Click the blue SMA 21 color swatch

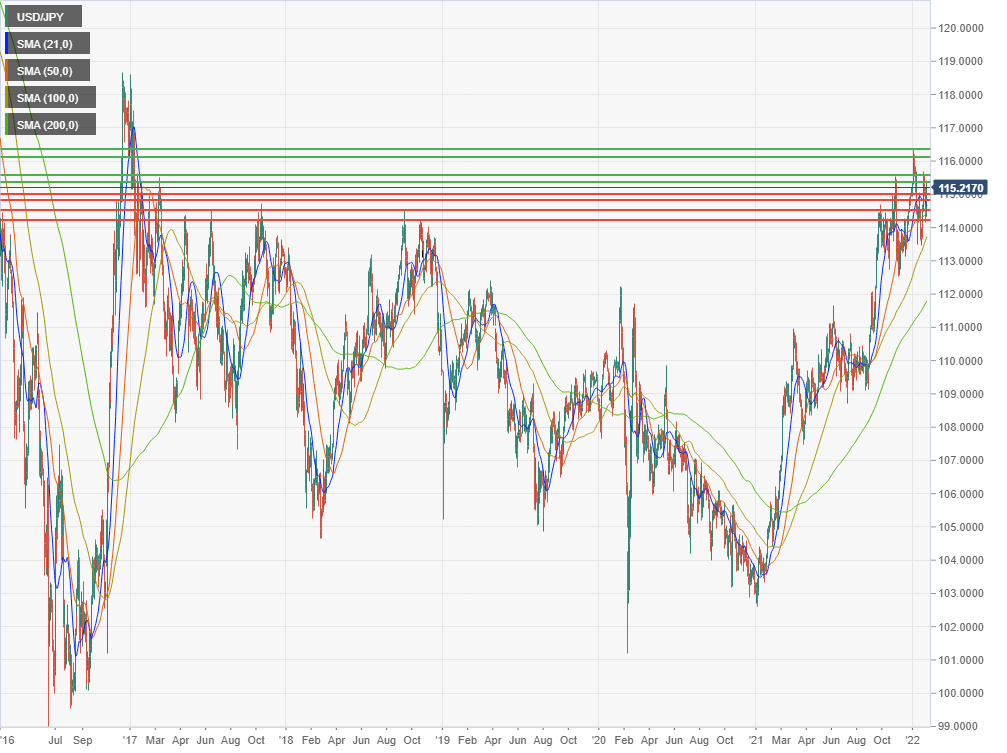7,44
